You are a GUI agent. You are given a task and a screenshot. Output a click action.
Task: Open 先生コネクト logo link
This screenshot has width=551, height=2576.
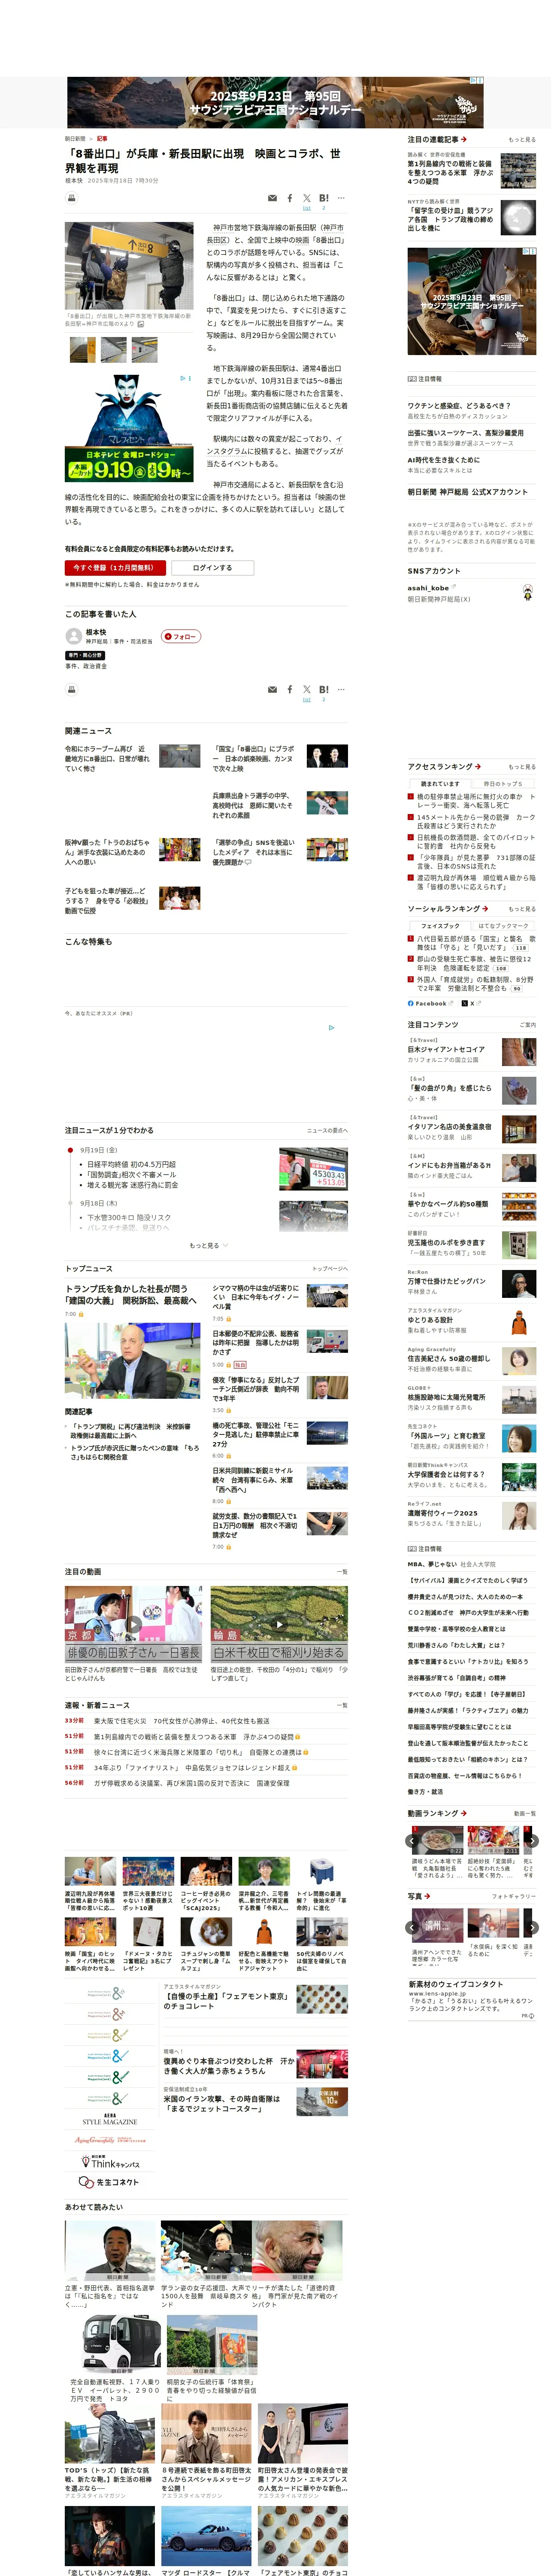[109, 2181]
